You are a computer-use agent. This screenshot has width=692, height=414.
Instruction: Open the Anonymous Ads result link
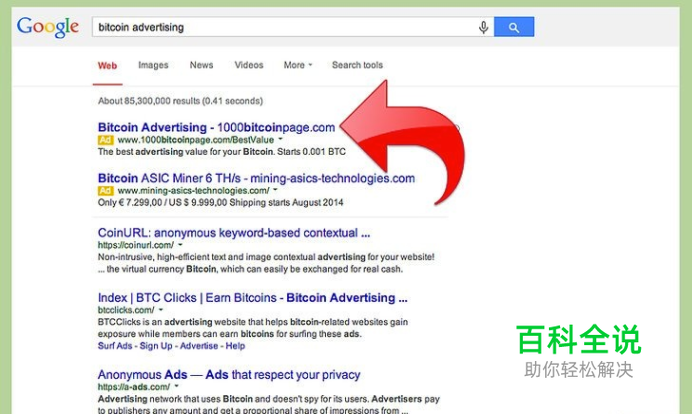click(x=229, y=374)
